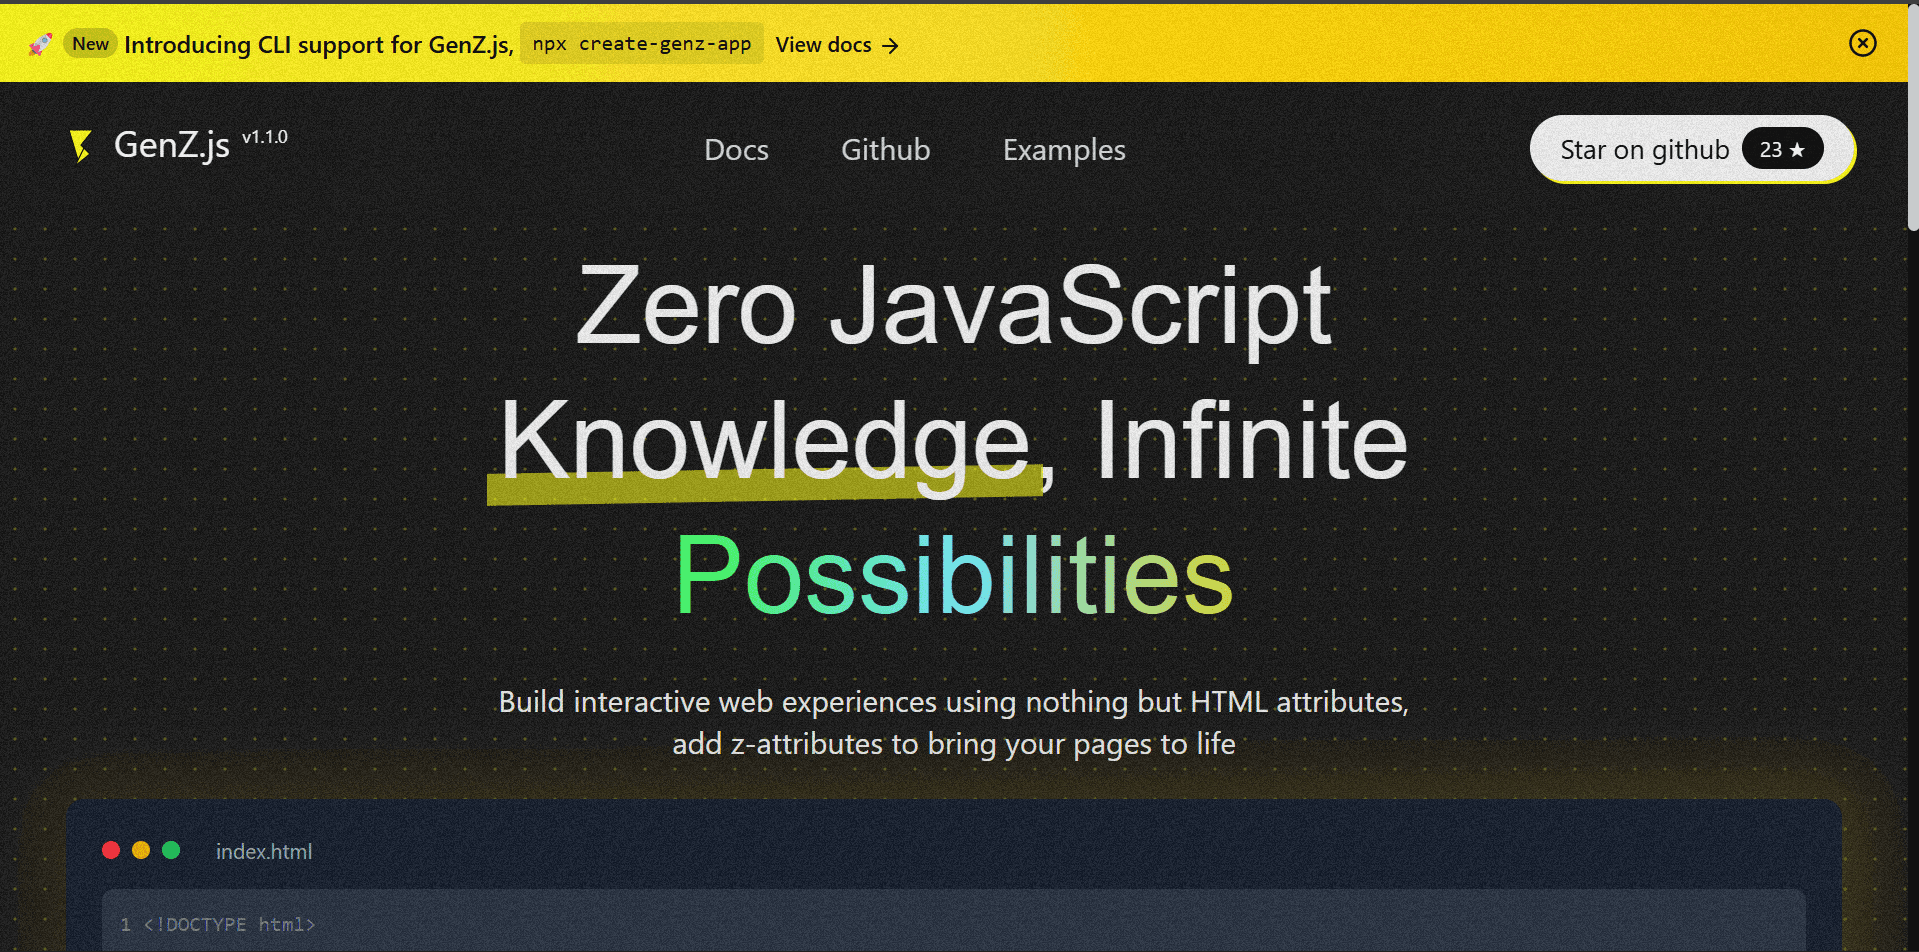Screen dimensions: 1919x952
Task: Click the v1.1.0 version label
Action: (265, 137)
